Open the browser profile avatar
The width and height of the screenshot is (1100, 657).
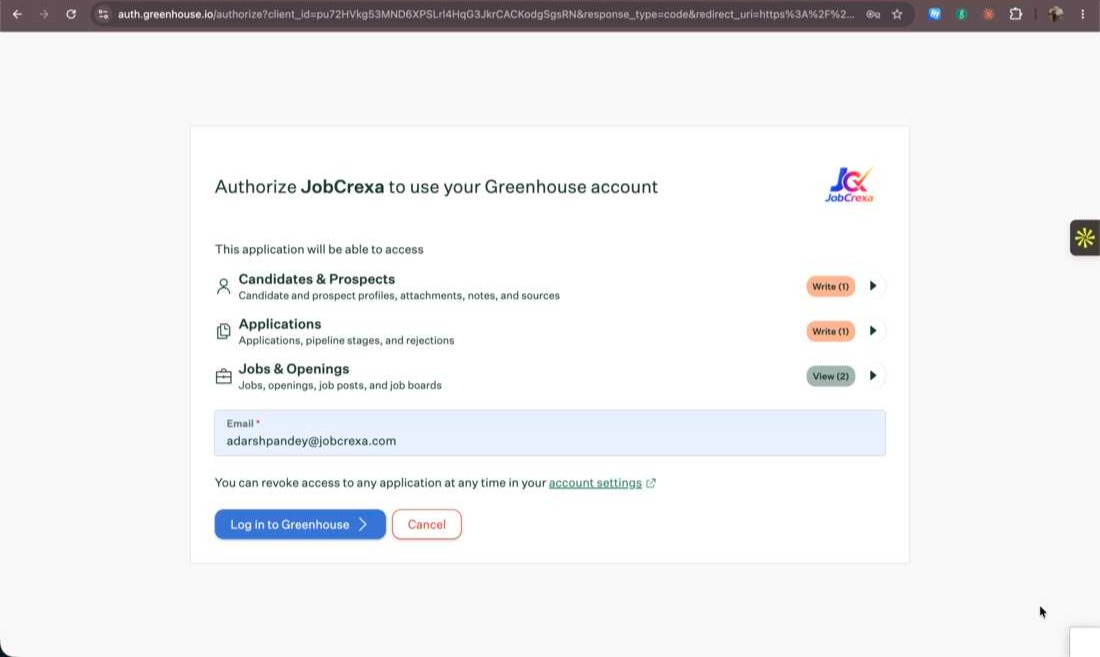pos(1055,14)
